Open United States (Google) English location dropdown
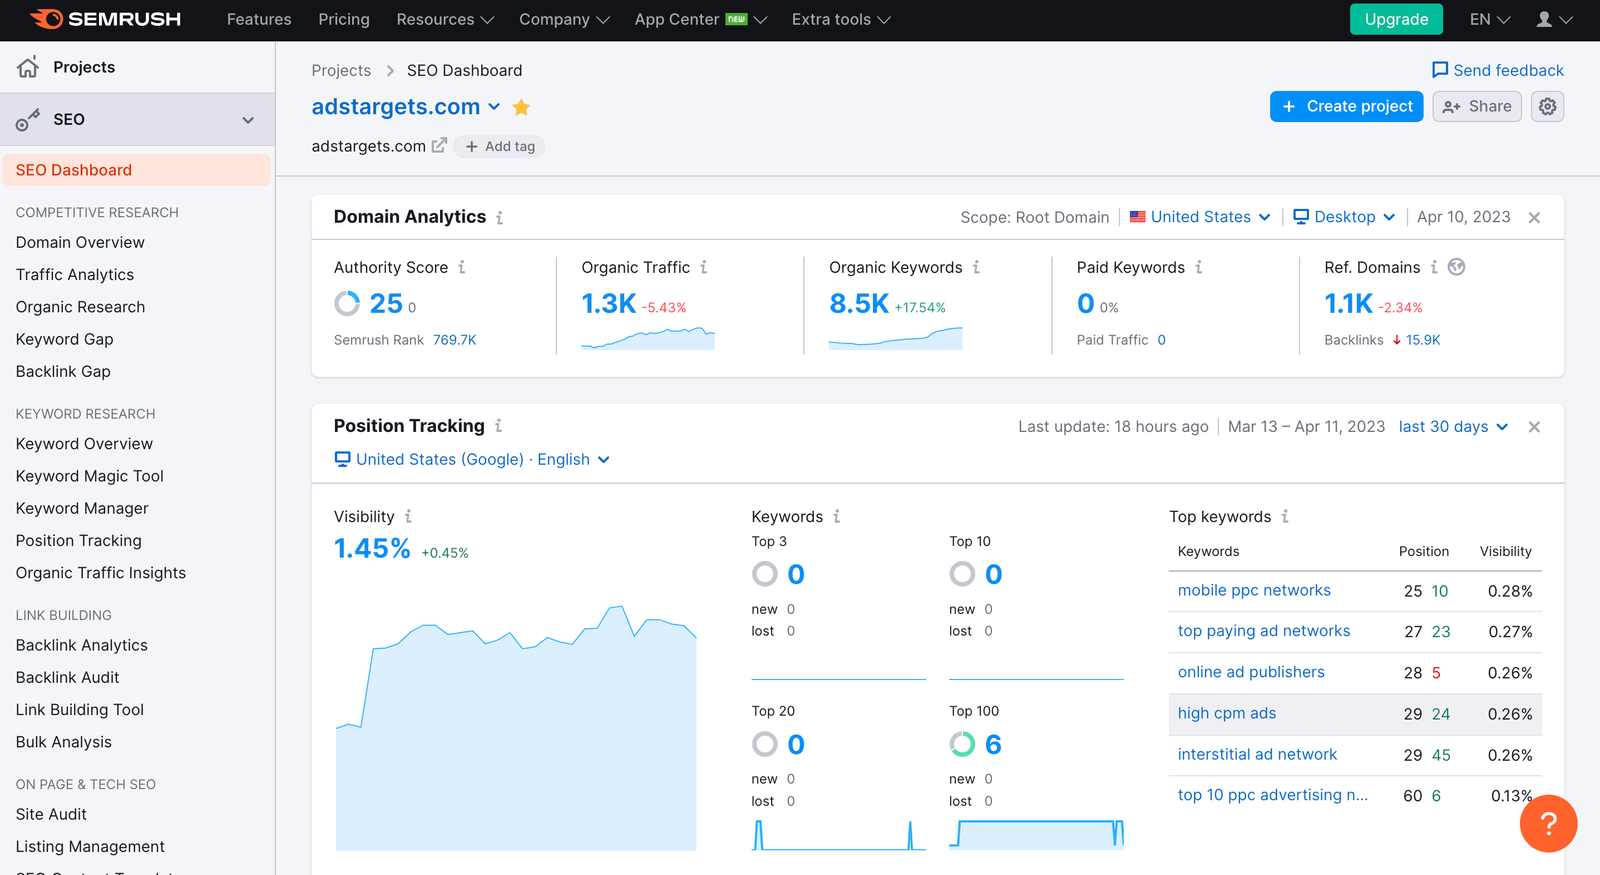The width and height of the screenshot is (1600, 875). pyautogui.click(x=472, y=459)
